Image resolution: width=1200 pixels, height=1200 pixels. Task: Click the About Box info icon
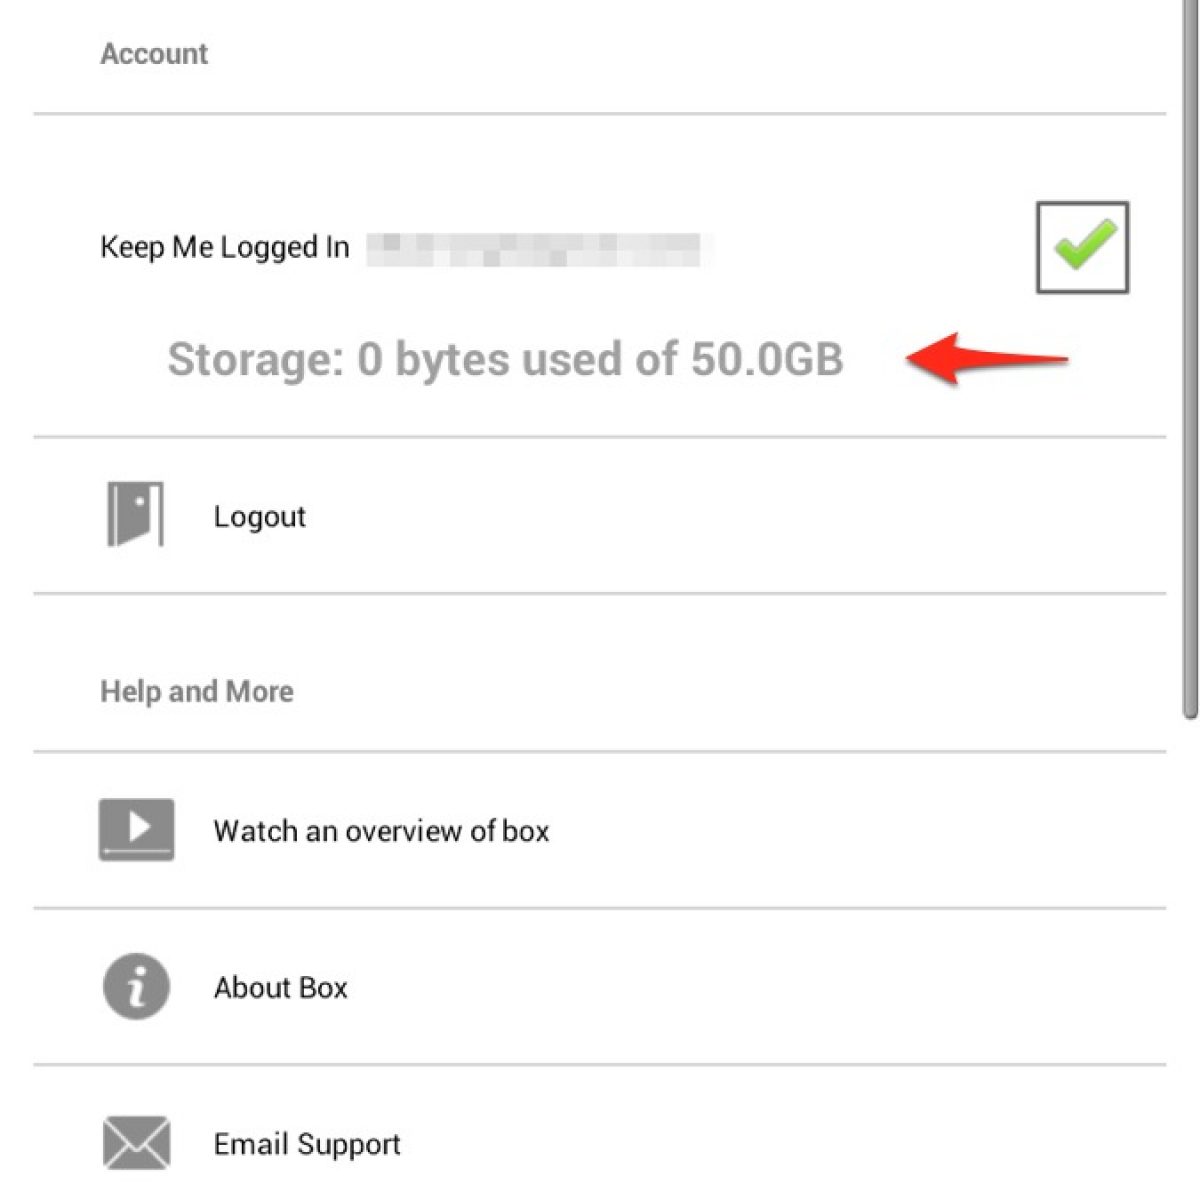136,987
